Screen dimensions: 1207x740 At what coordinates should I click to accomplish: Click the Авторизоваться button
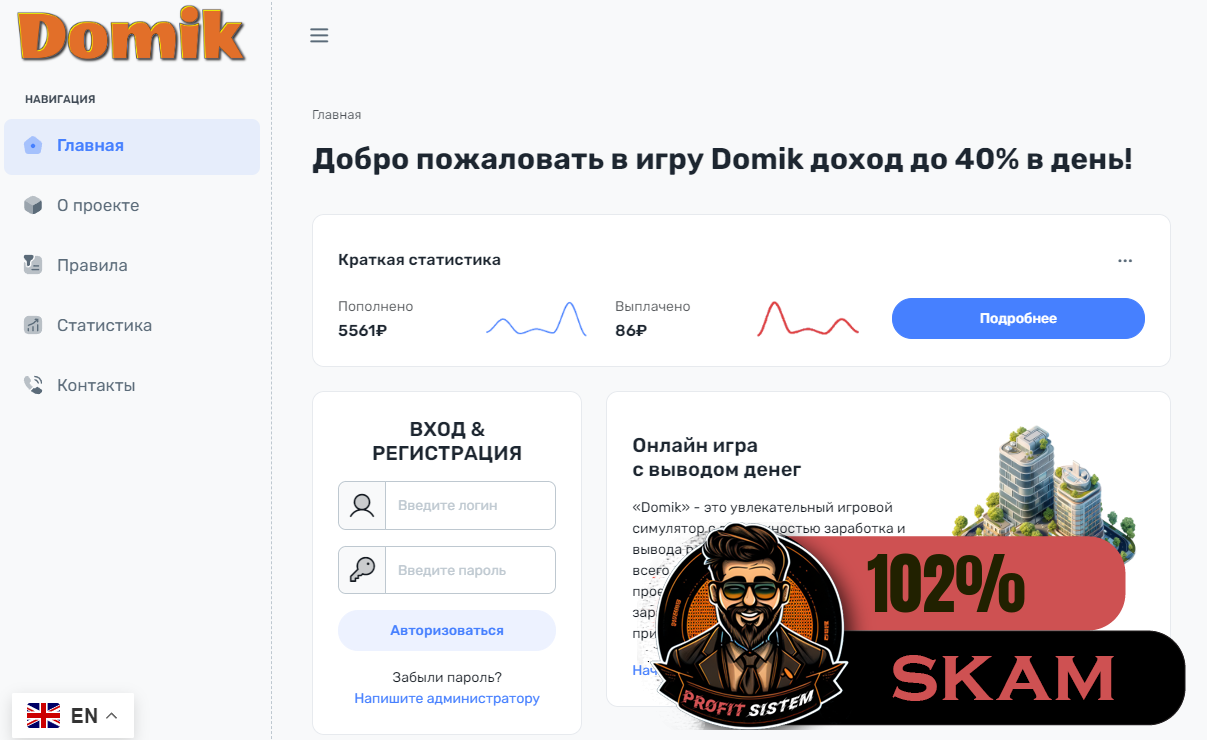click(x=447, y=630)
